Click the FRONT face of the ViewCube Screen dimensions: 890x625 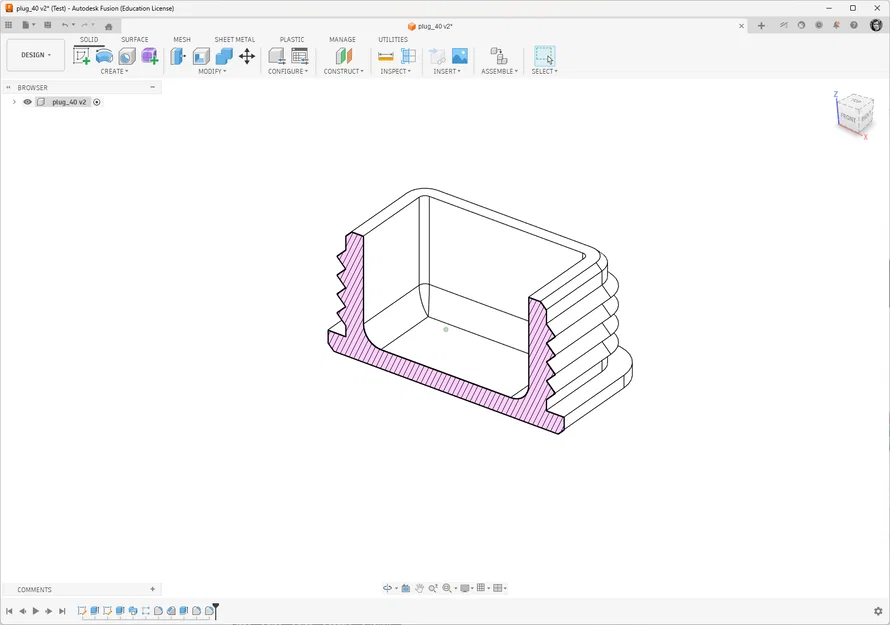(x=848, y=120)
